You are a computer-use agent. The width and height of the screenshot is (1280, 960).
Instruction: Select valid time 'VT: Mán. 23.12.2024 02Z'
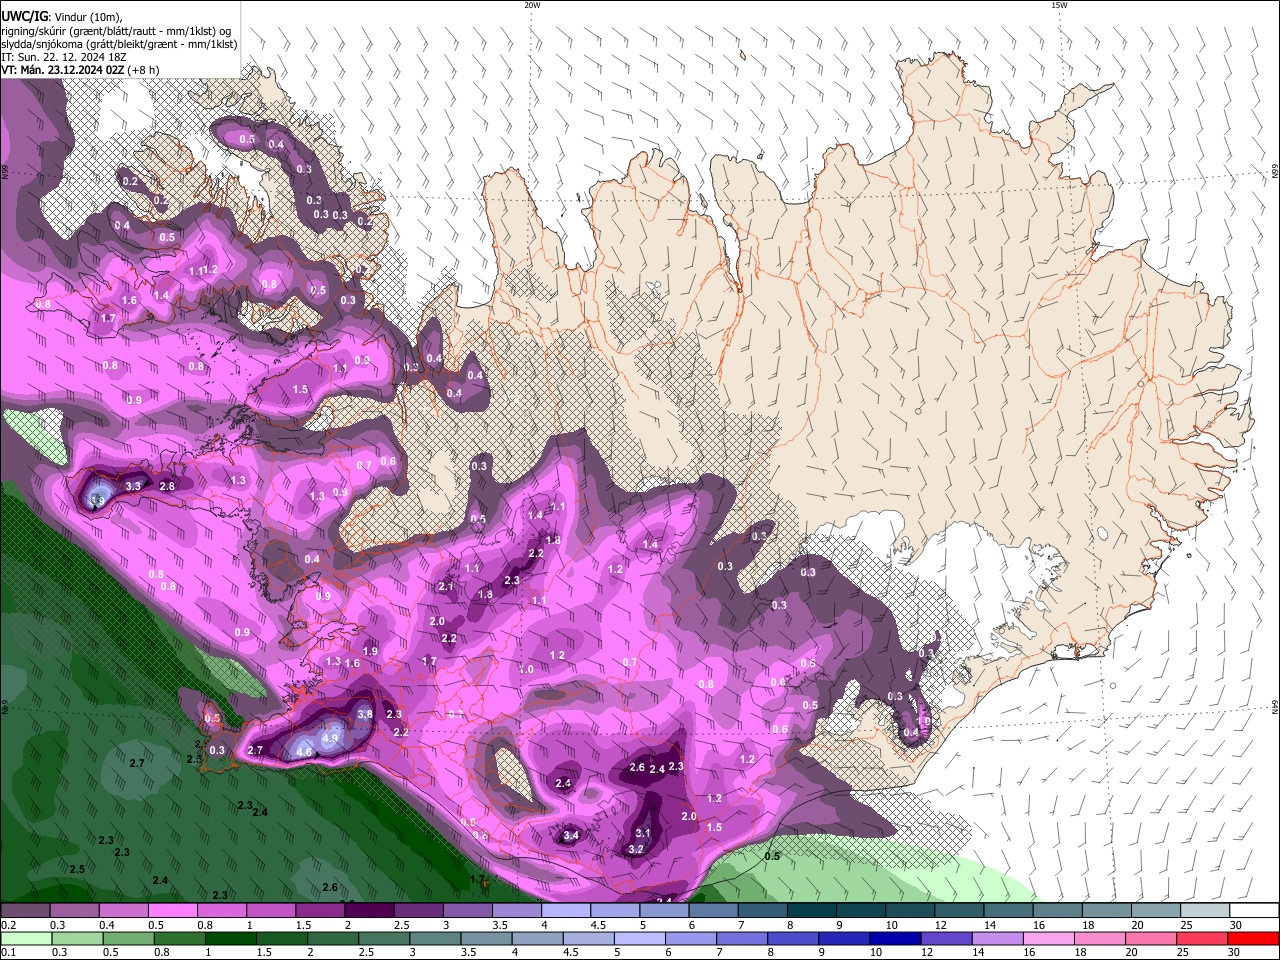(63, 70)
